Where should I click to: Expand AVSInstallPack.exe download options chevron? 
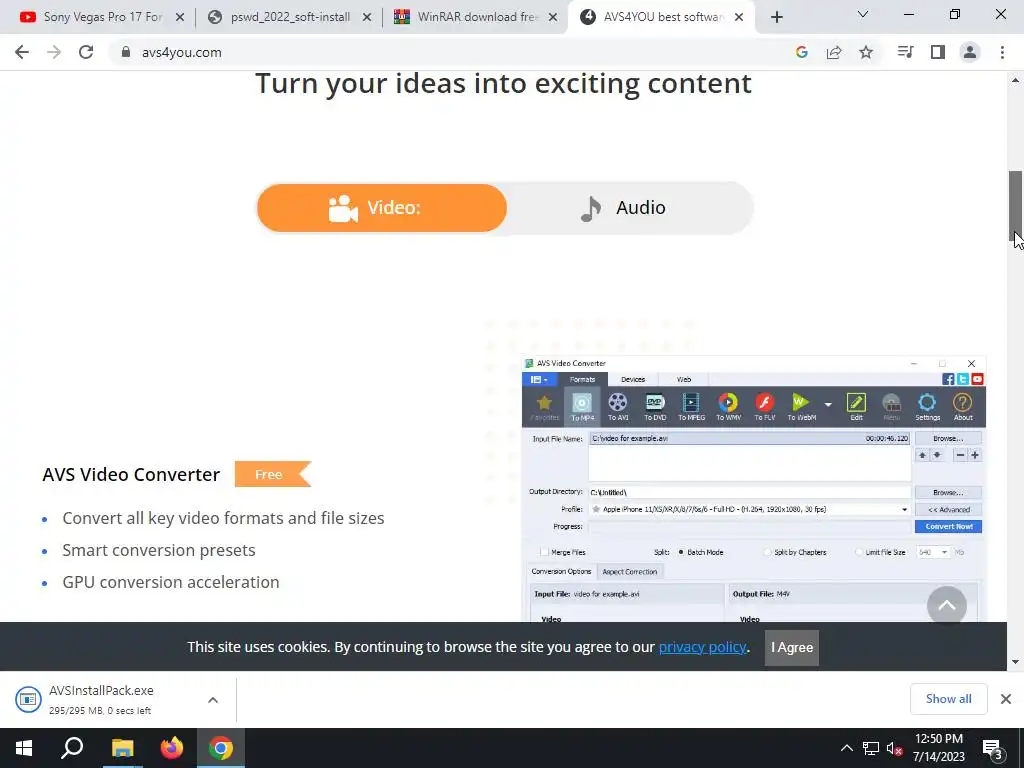coord(213,700)
